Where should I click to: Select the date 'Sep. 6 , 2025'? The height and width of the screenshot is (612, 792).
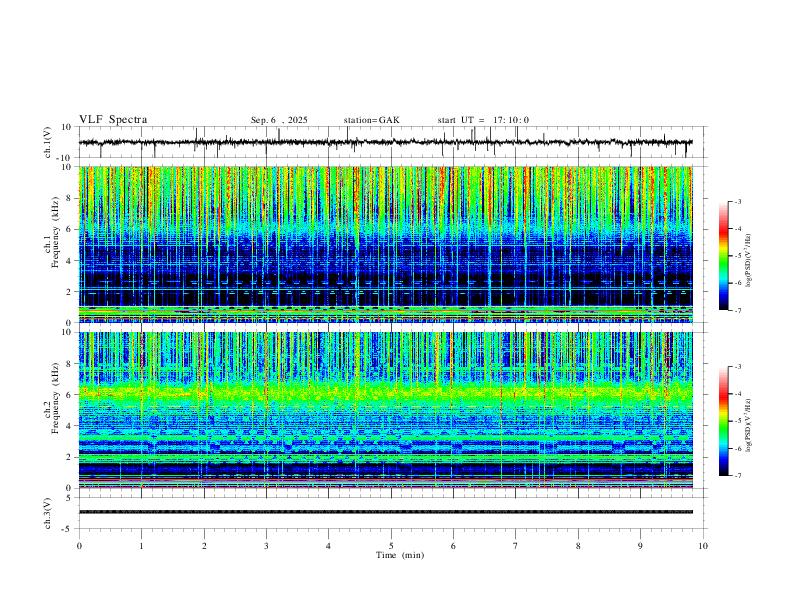pos(279,120)
